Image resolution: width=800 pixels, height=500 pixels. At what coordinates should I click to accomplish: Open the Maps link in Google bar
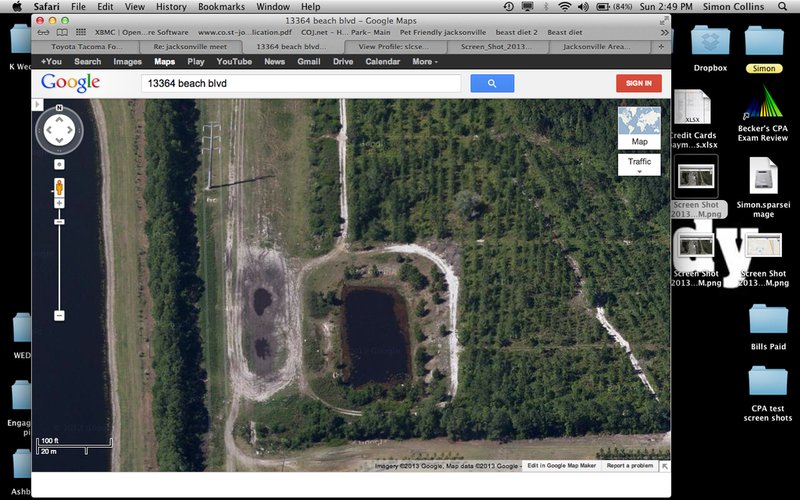tap(164, 61)
